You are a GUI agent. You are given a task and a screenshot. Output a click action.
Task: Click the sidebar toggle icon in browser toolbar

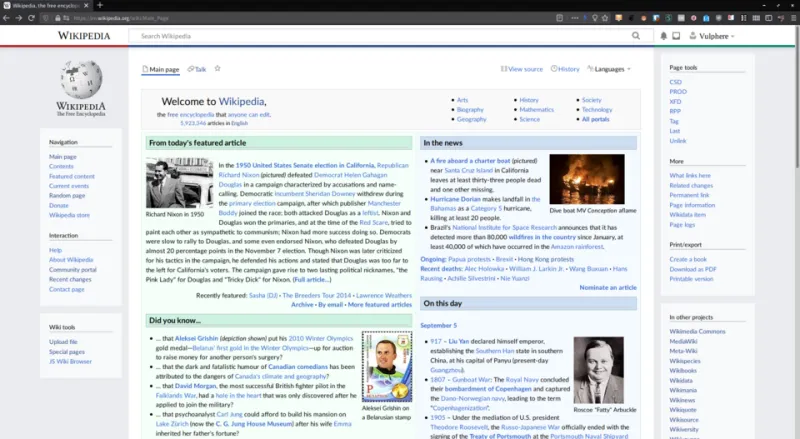(768, 18)
